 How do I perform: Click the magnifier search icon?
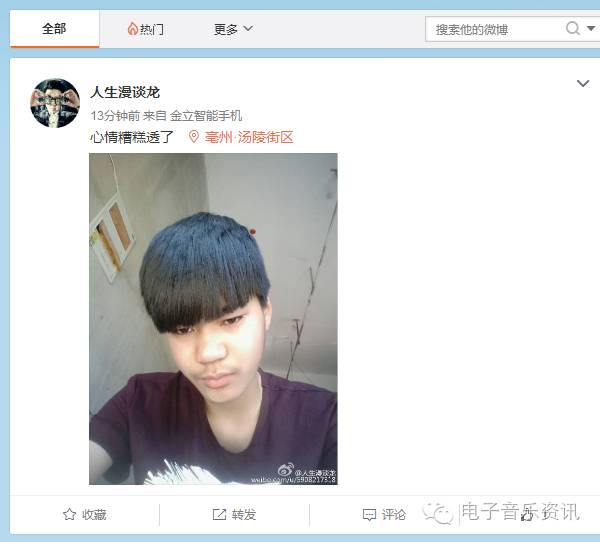click(572, 28)
